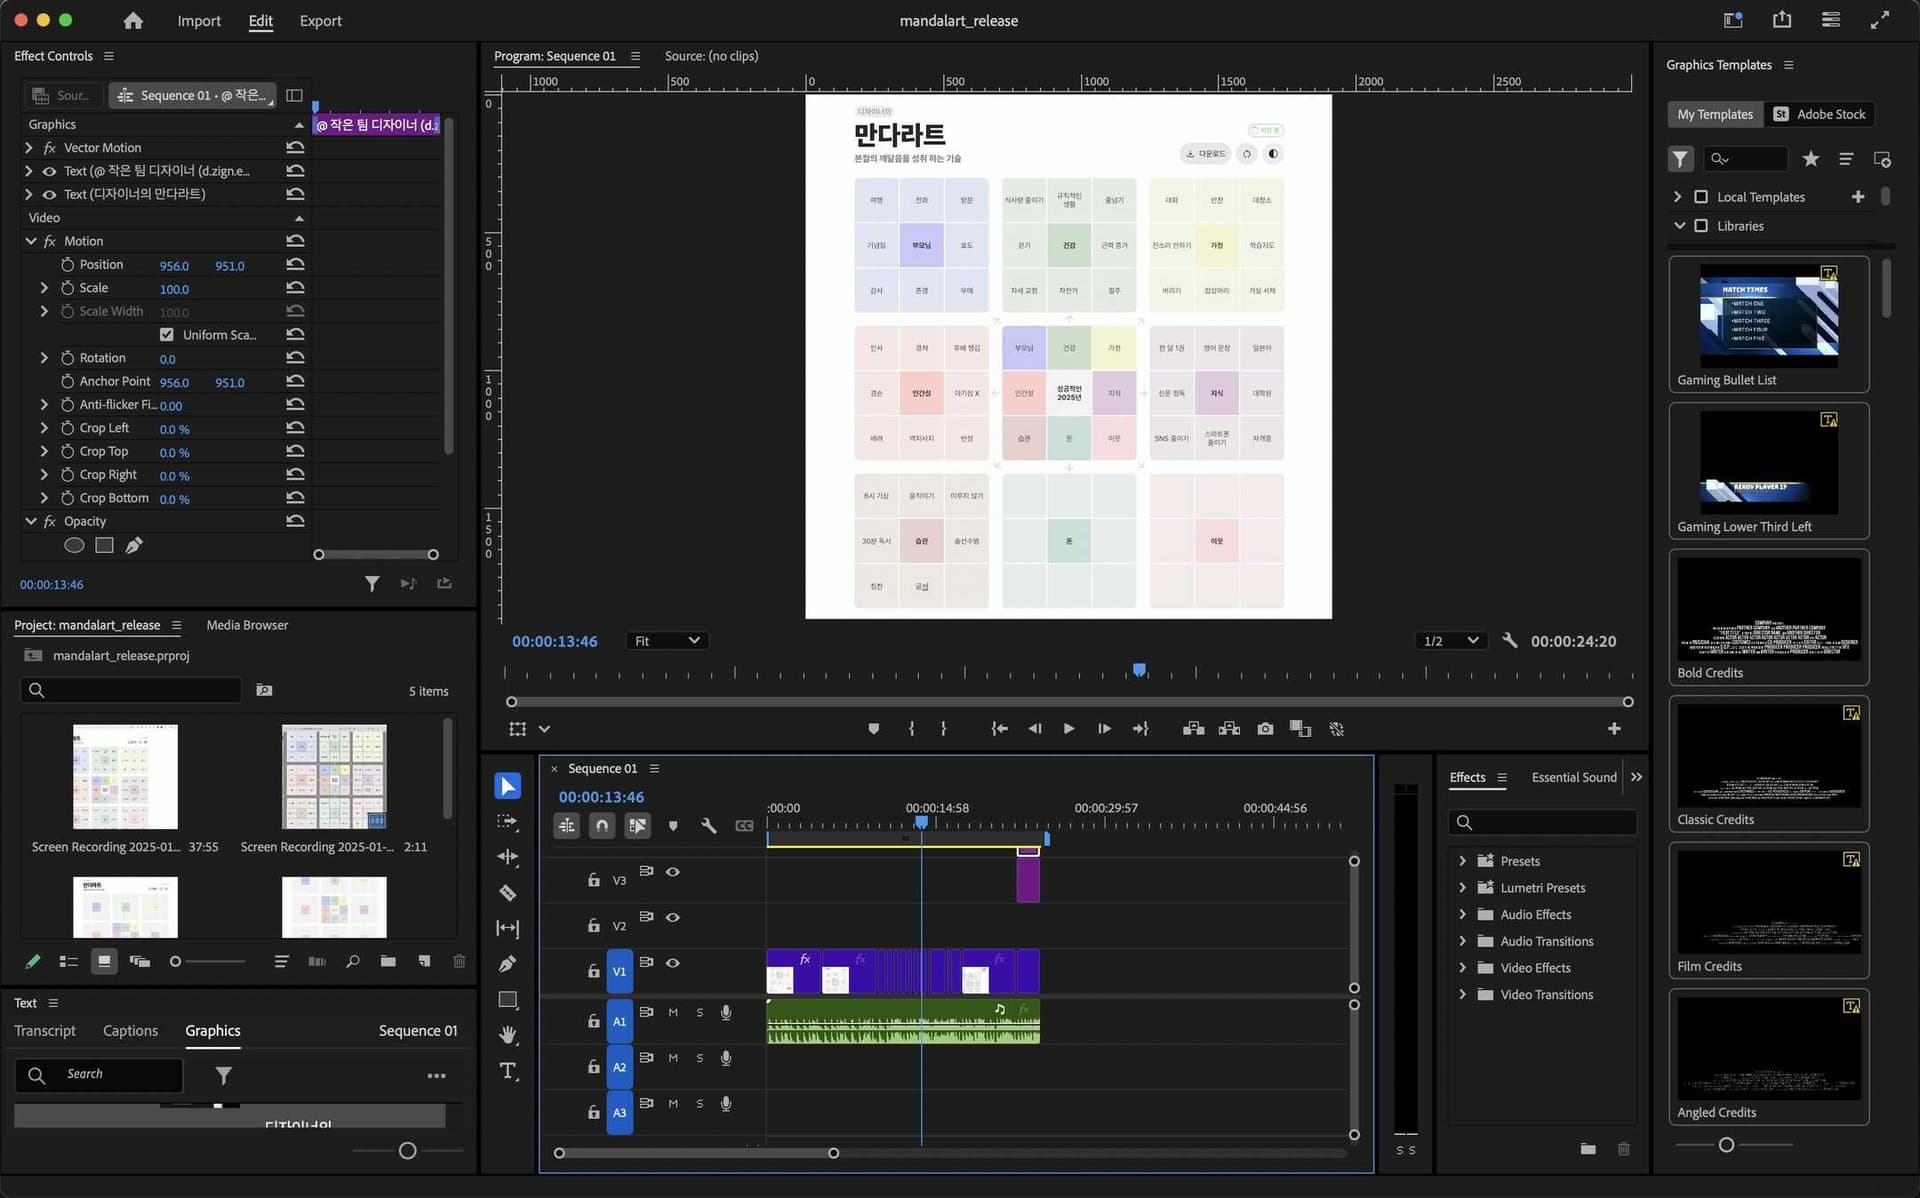The image size is (1920, 1198).
Task: Mute the A1 audio track
Action: pyautogui.click(x=673, y=1012)
